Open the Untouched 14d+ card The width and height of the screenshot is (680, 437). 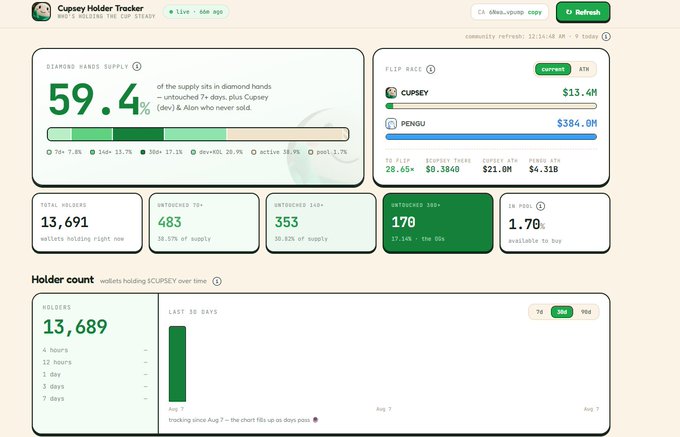pyautogui.click(x=321, y=222)
